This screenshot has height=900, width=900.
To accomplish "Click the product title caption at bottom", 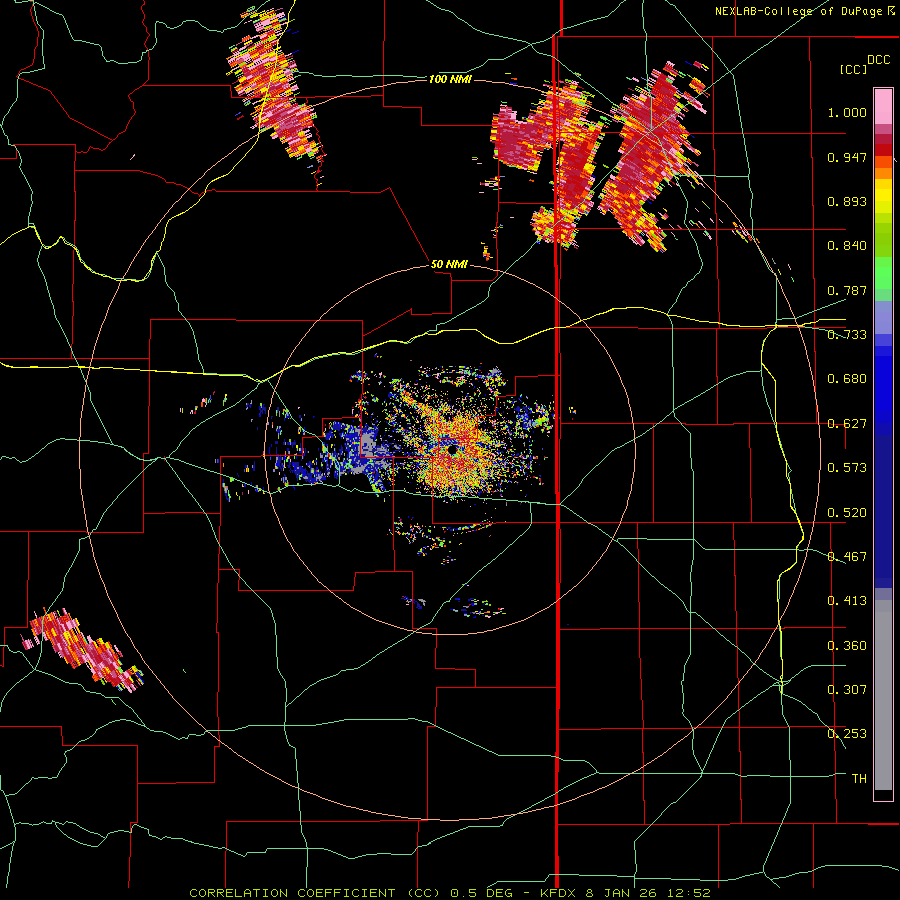I will 450,893.
